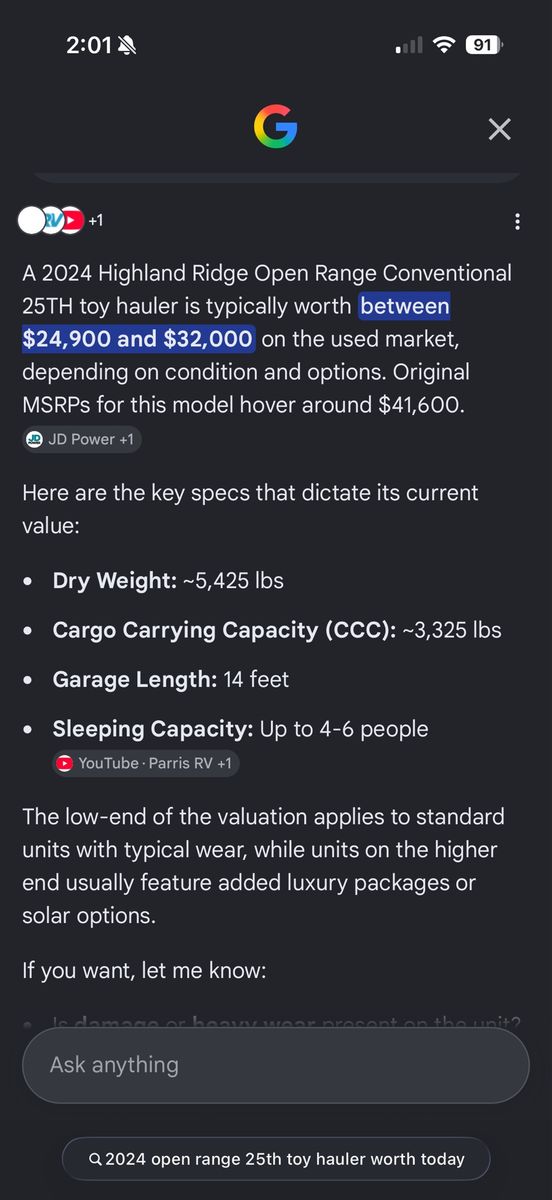The image size is (552, 1200).
Task: Open the three-dot more options menu
Action: click(x=517, y=221)
